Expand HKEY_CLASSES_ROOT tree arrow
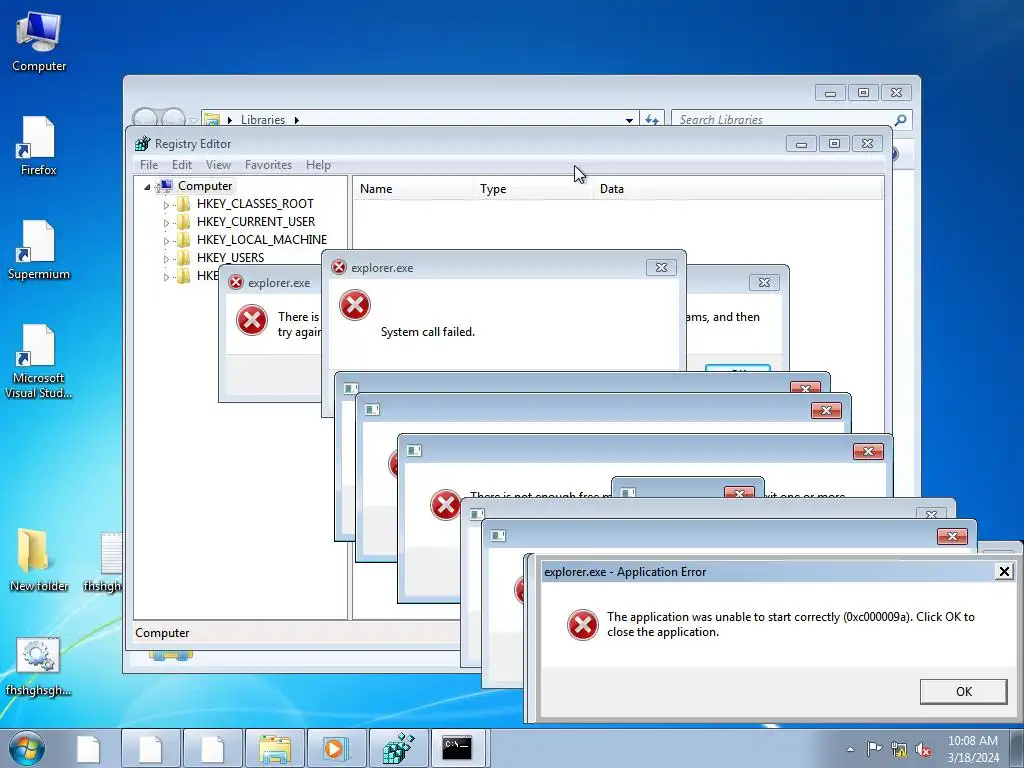 click(166, 204)
